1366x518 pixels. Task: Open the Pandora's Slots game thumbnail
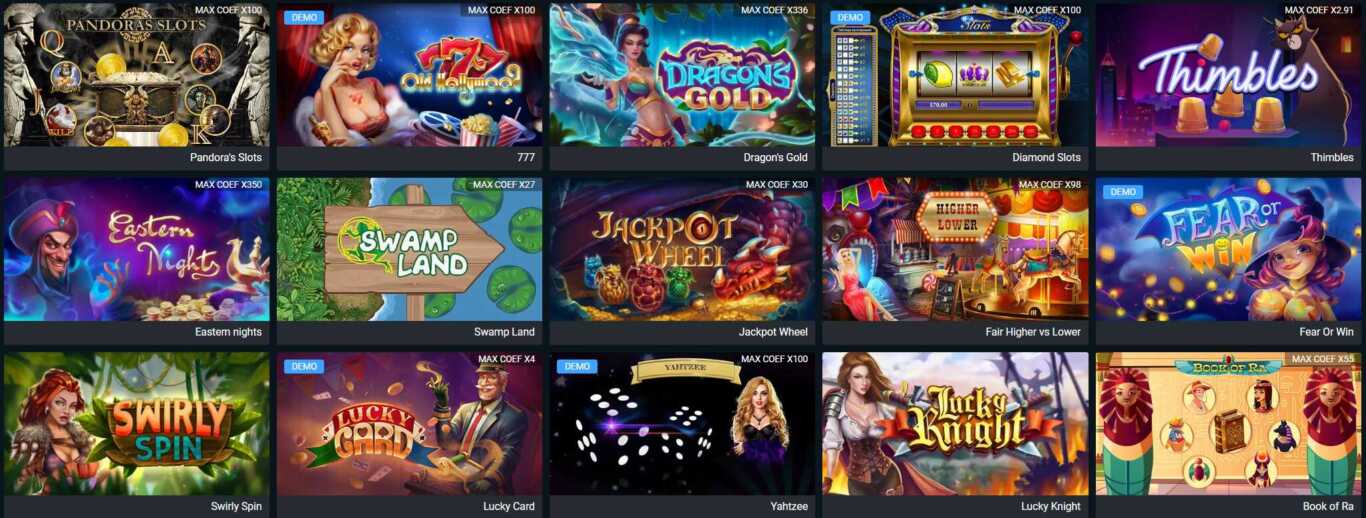[136, 75]
